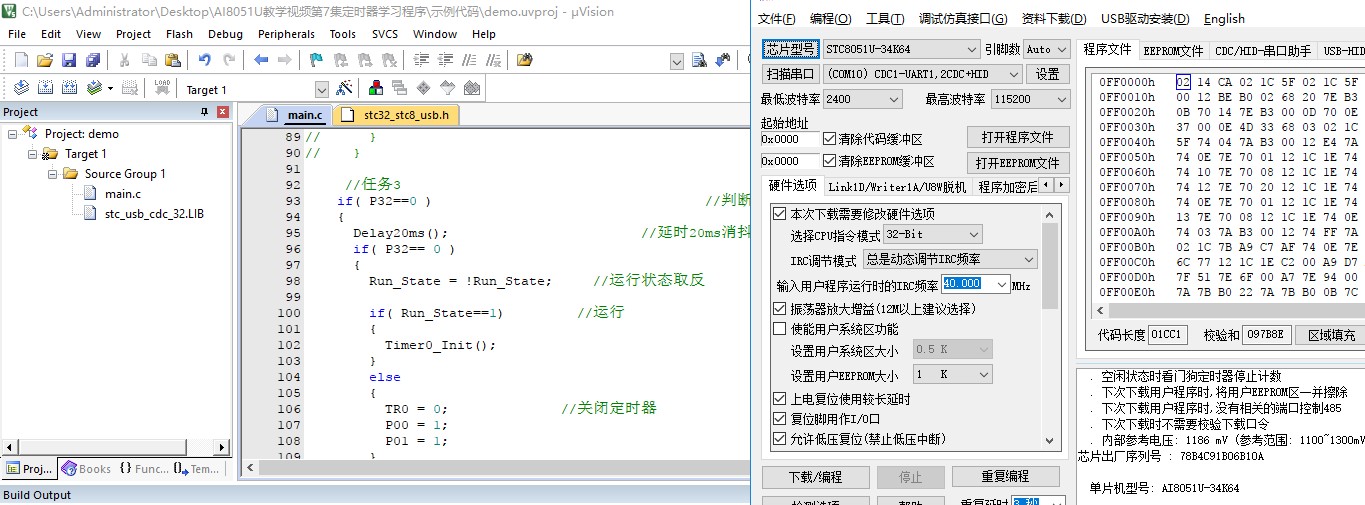Viewport: 1365px width, 505px height.
Task: Click the Batch Build layered icon
Action: pos(95,88)
